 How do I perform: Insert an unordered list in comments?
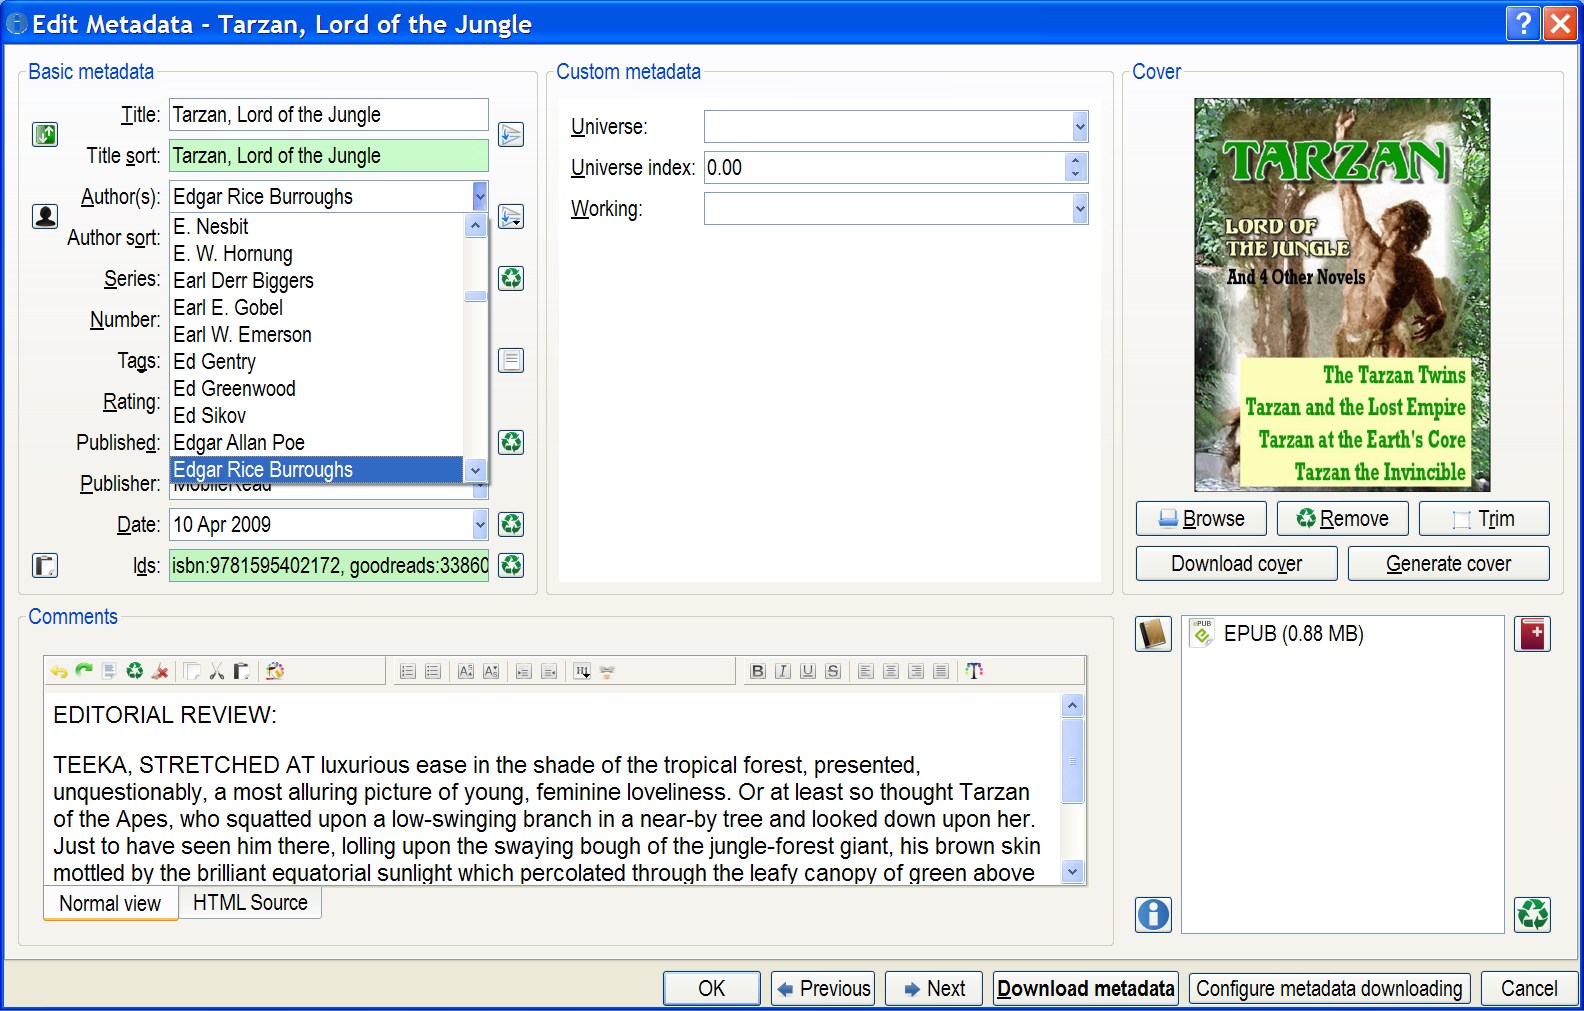pos(433,671)
